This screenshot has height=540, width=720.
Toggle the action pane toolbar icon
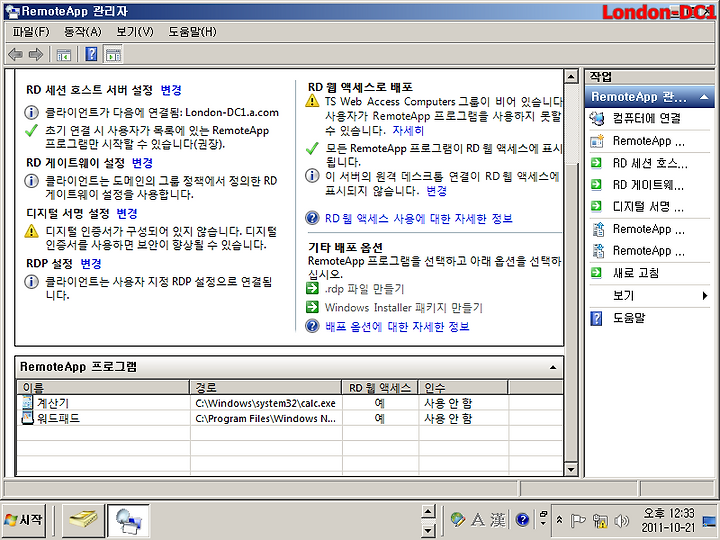pos(113,55)
